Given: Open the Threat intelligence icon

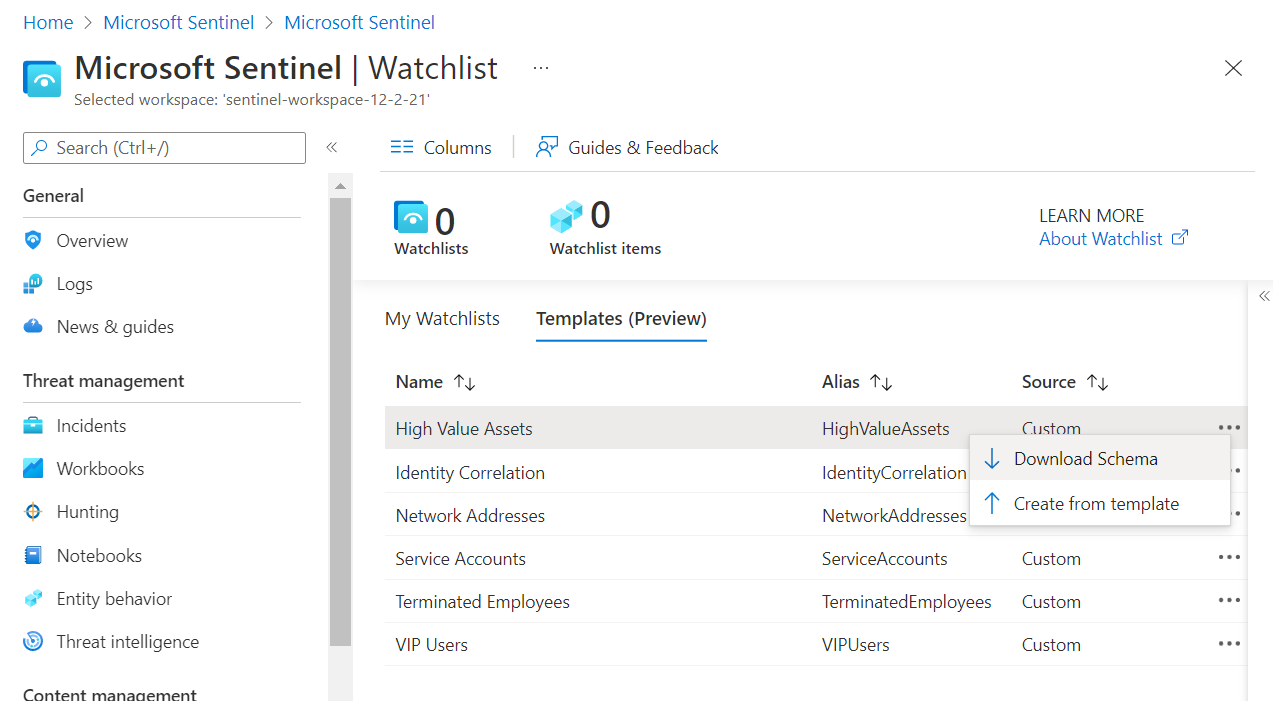Looking at the screenshot, I should click(33, 642).
